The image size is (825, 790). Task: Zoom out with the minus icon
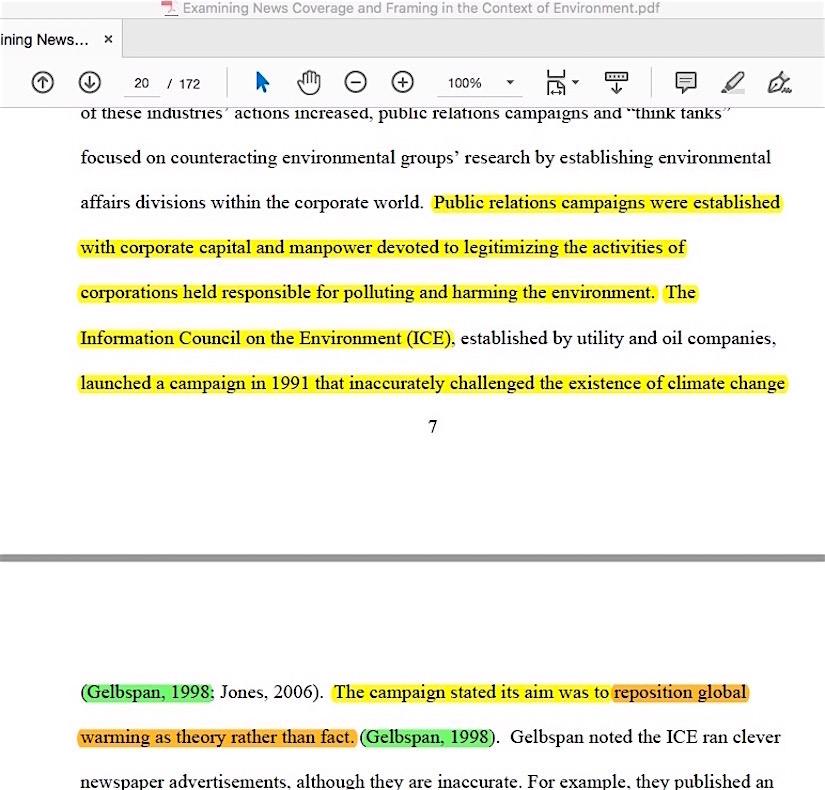click(x=356, y=83)
